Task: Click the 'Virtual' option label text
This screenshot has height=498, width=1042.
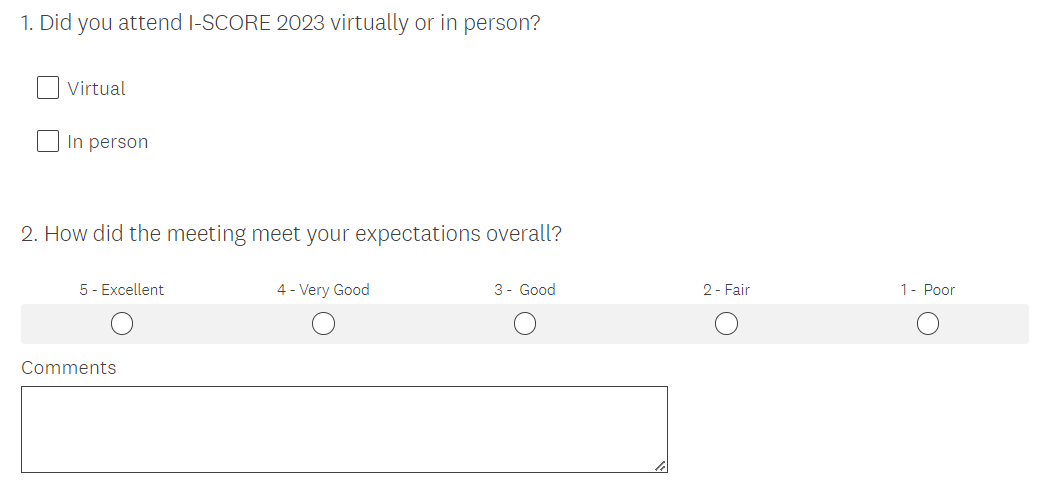Action: tap(97, 89)
